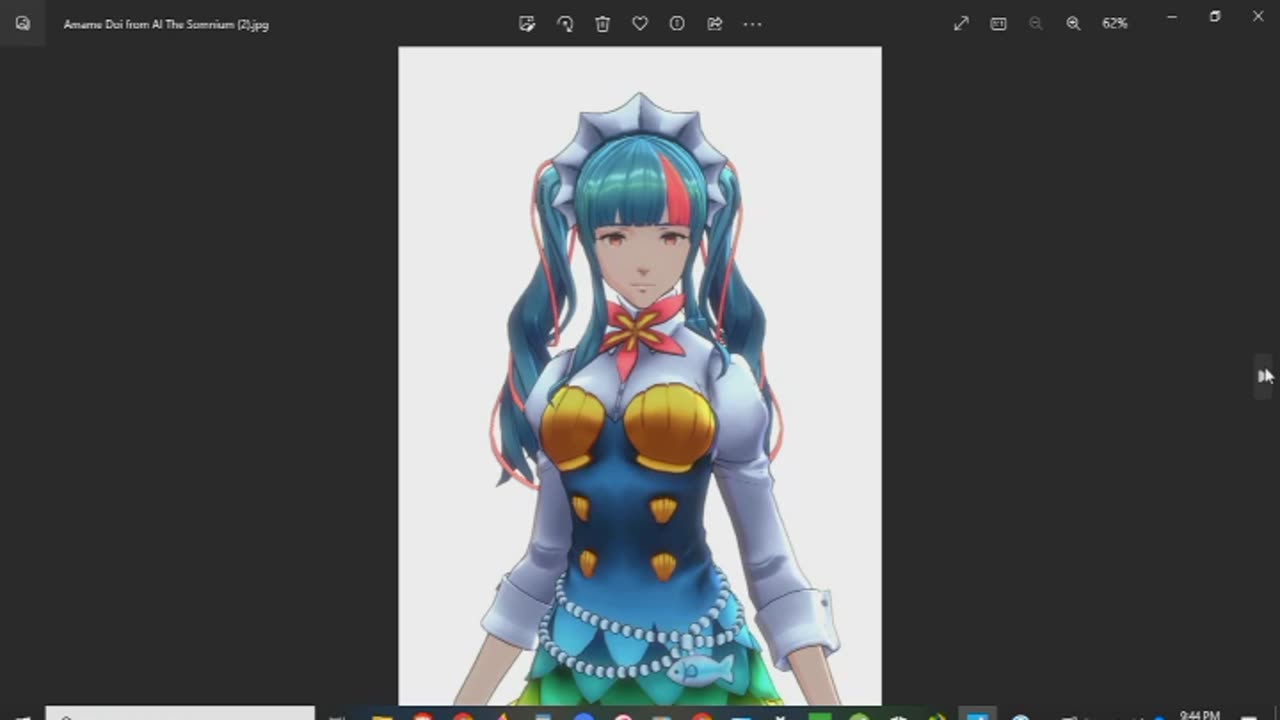Share the image with the share icon
Screen dimensions: 1280x720
pyautogui.click(x=715, y=24)
